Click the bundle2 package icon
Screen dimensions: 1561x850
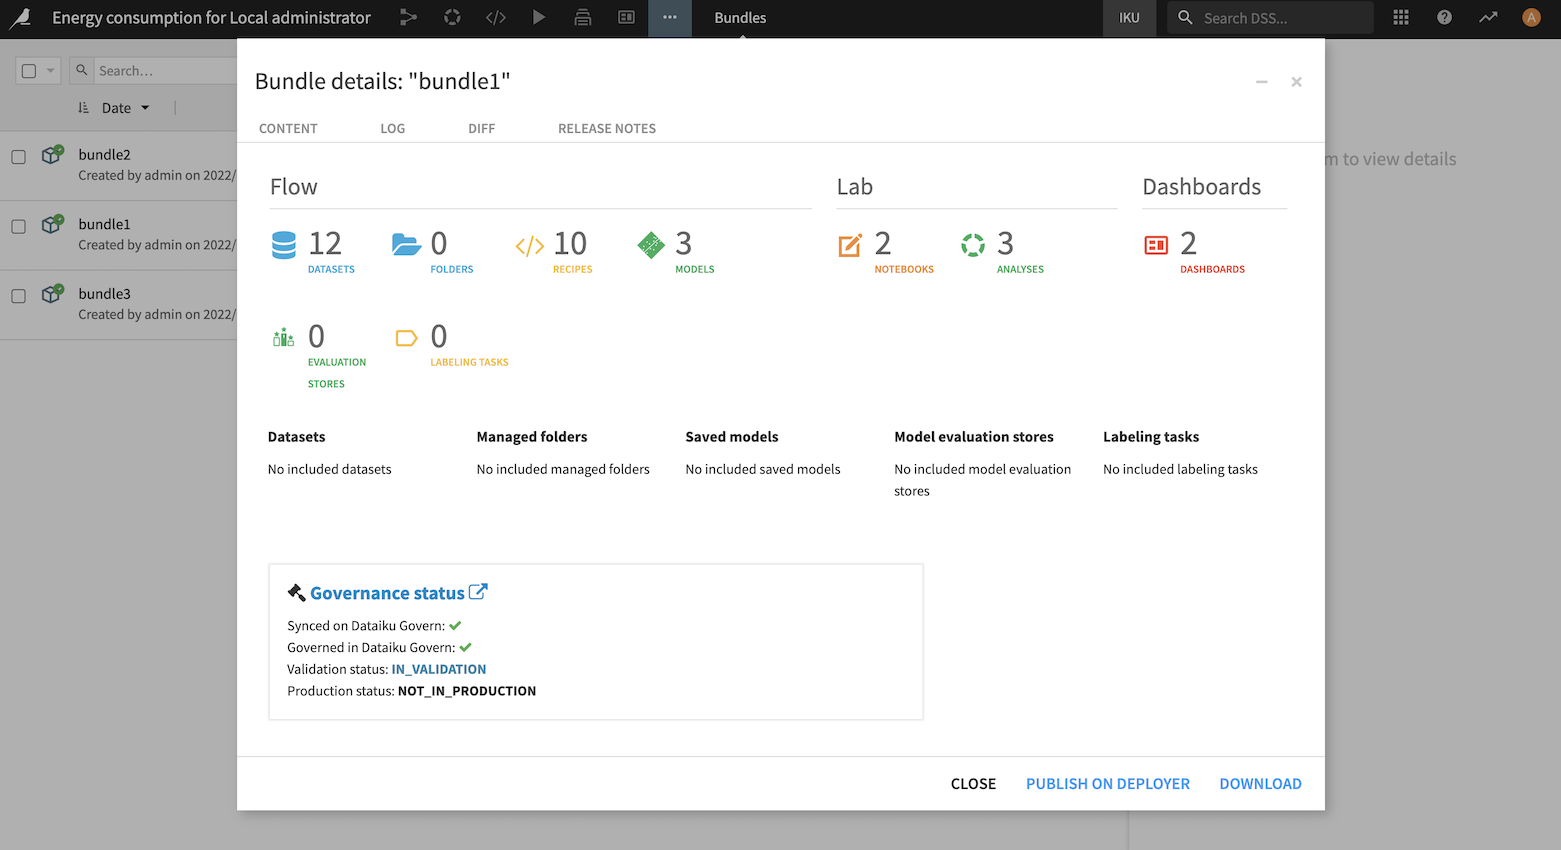pos(52,155)
